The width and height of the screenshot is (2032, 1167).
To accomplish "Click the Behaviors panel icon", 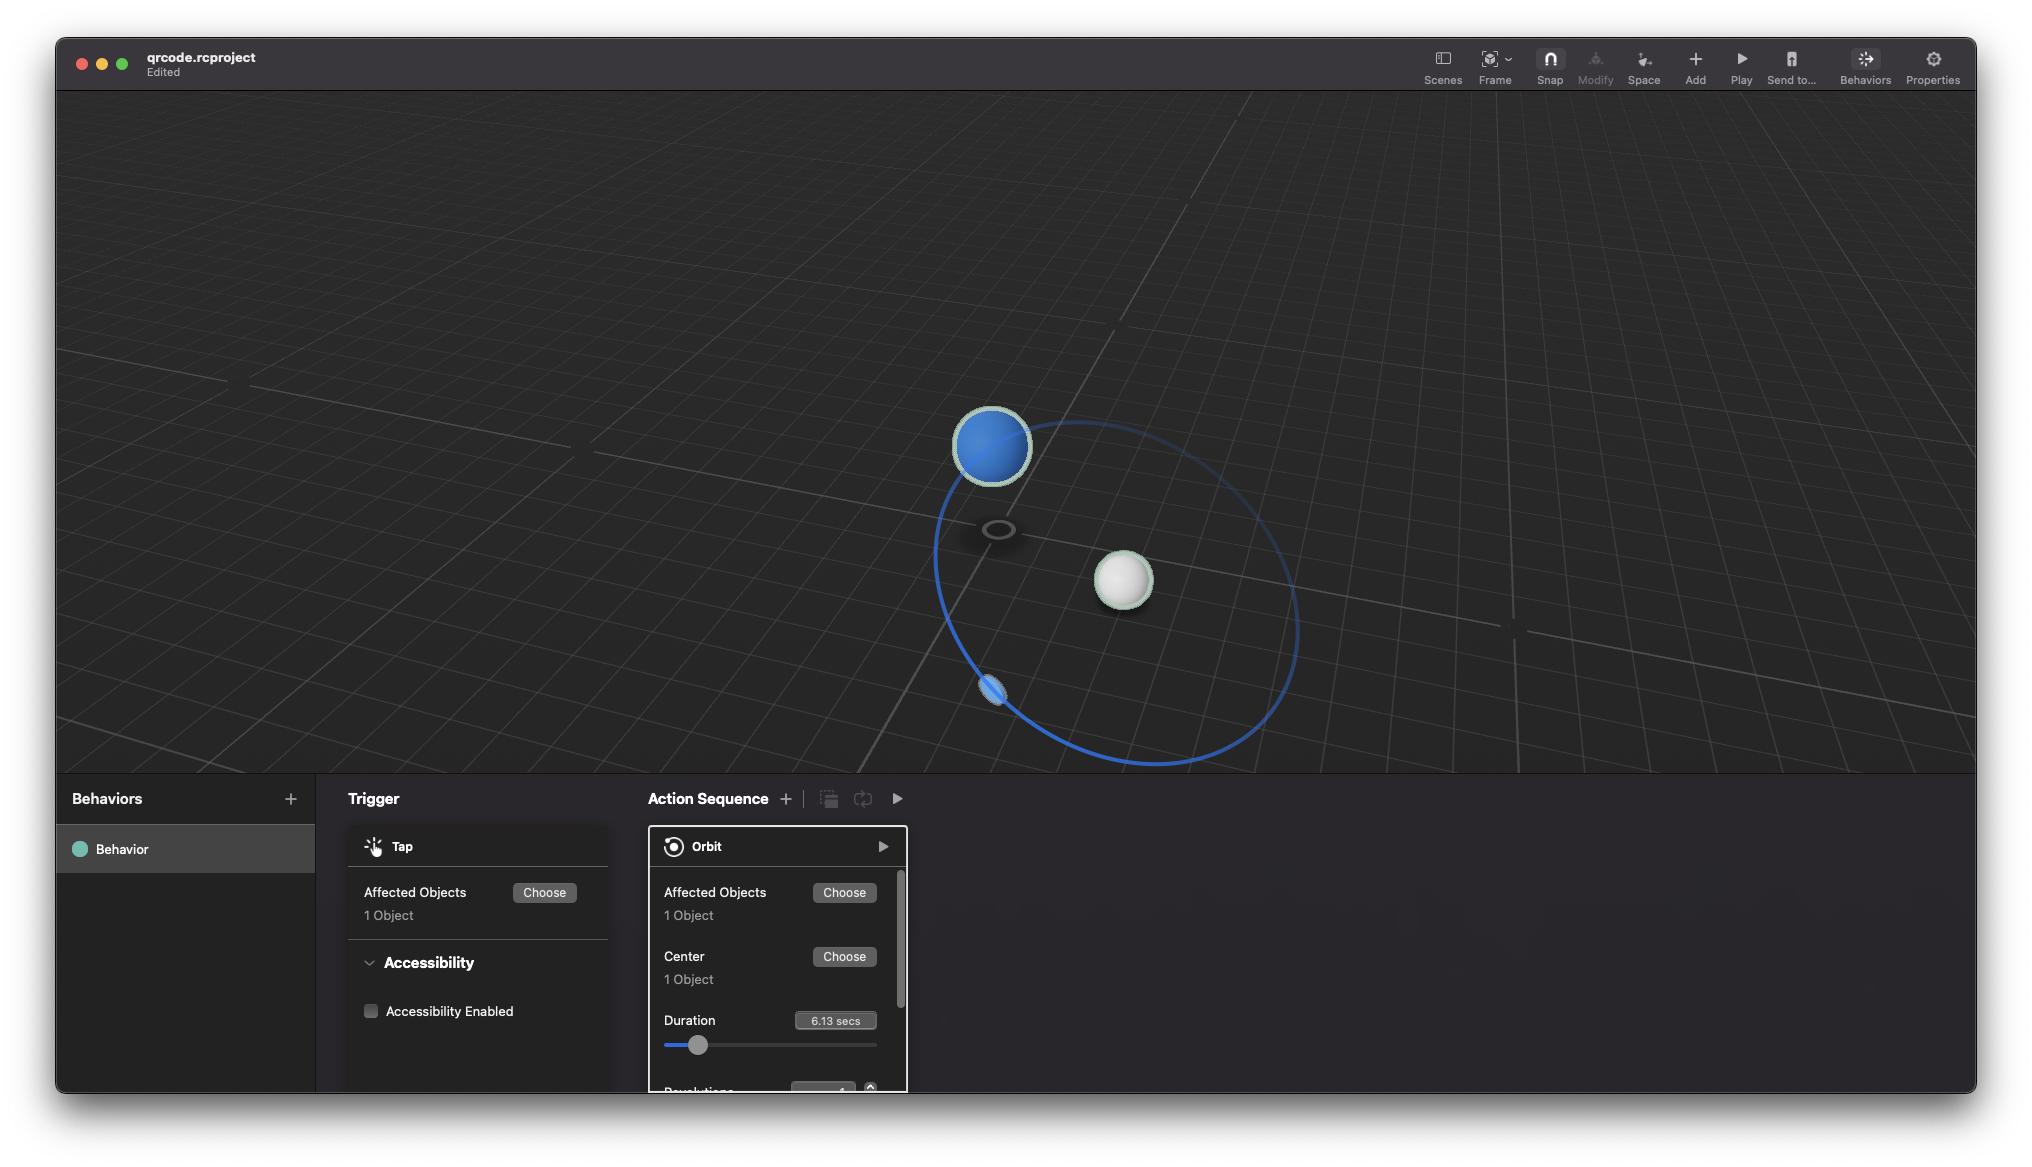I will (x=1866, y=59).
